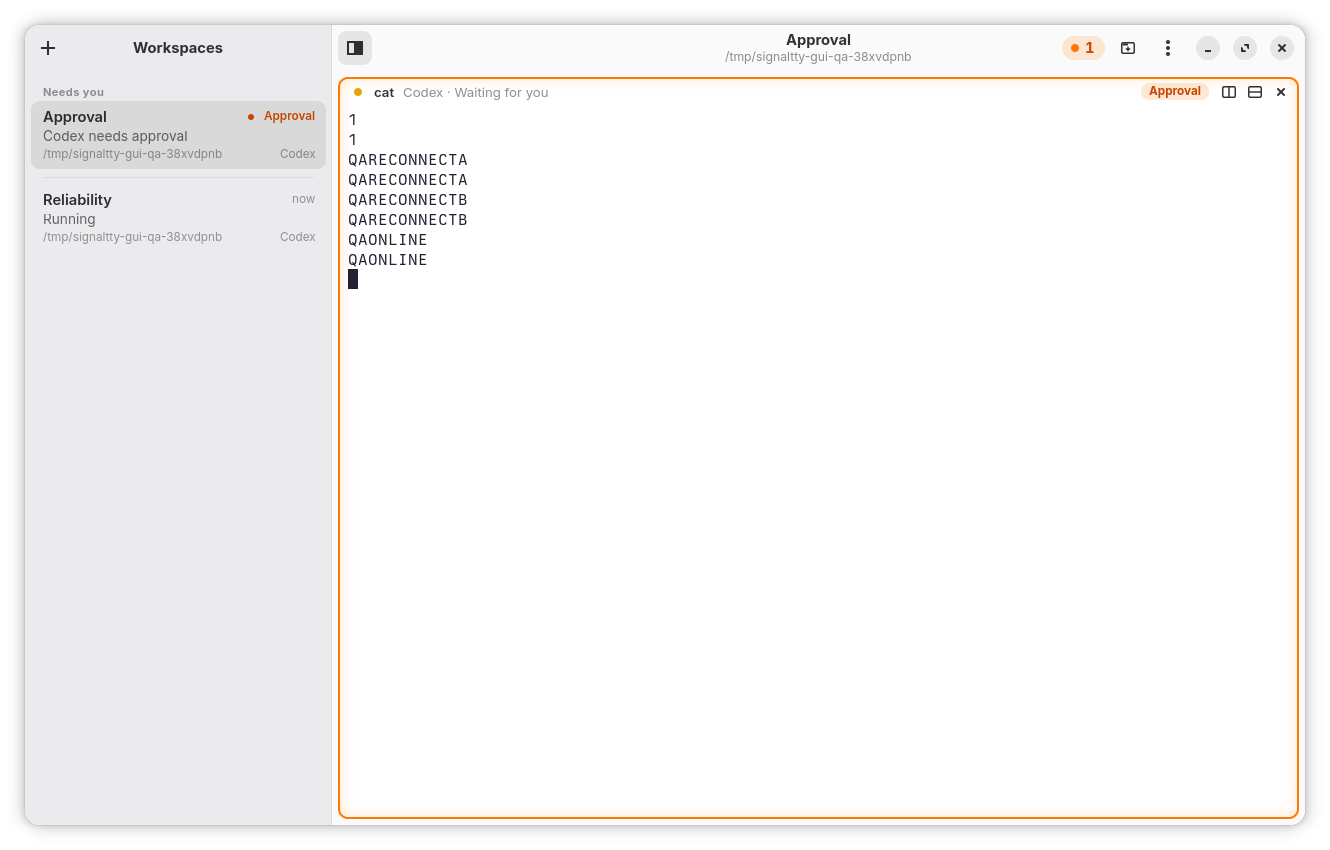The height and width of the screenshot is (850, 1330).
Task: Click the 'cat' pane title
Action: click(384, 92)
